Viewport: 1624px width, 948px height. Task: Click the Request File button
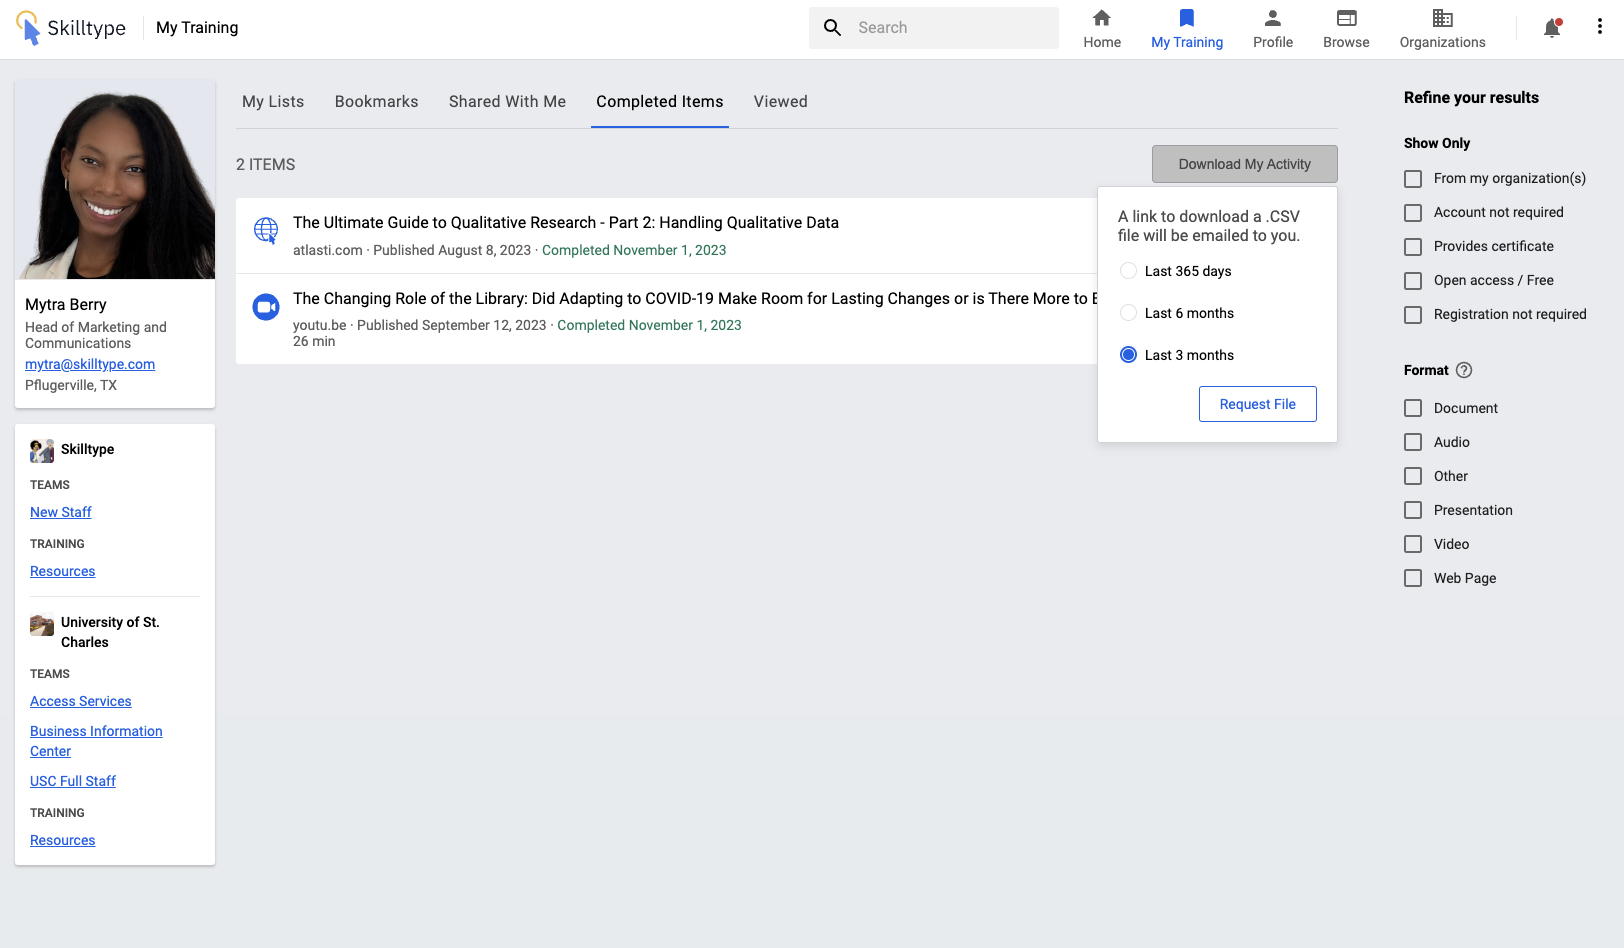pyautogui.click(x=1257, y=404)
